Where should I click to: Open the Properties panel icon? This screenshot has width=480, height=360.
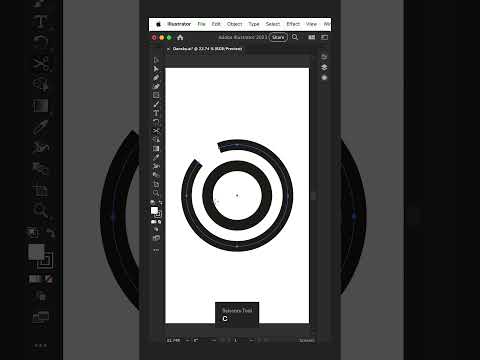click(324, 57)
